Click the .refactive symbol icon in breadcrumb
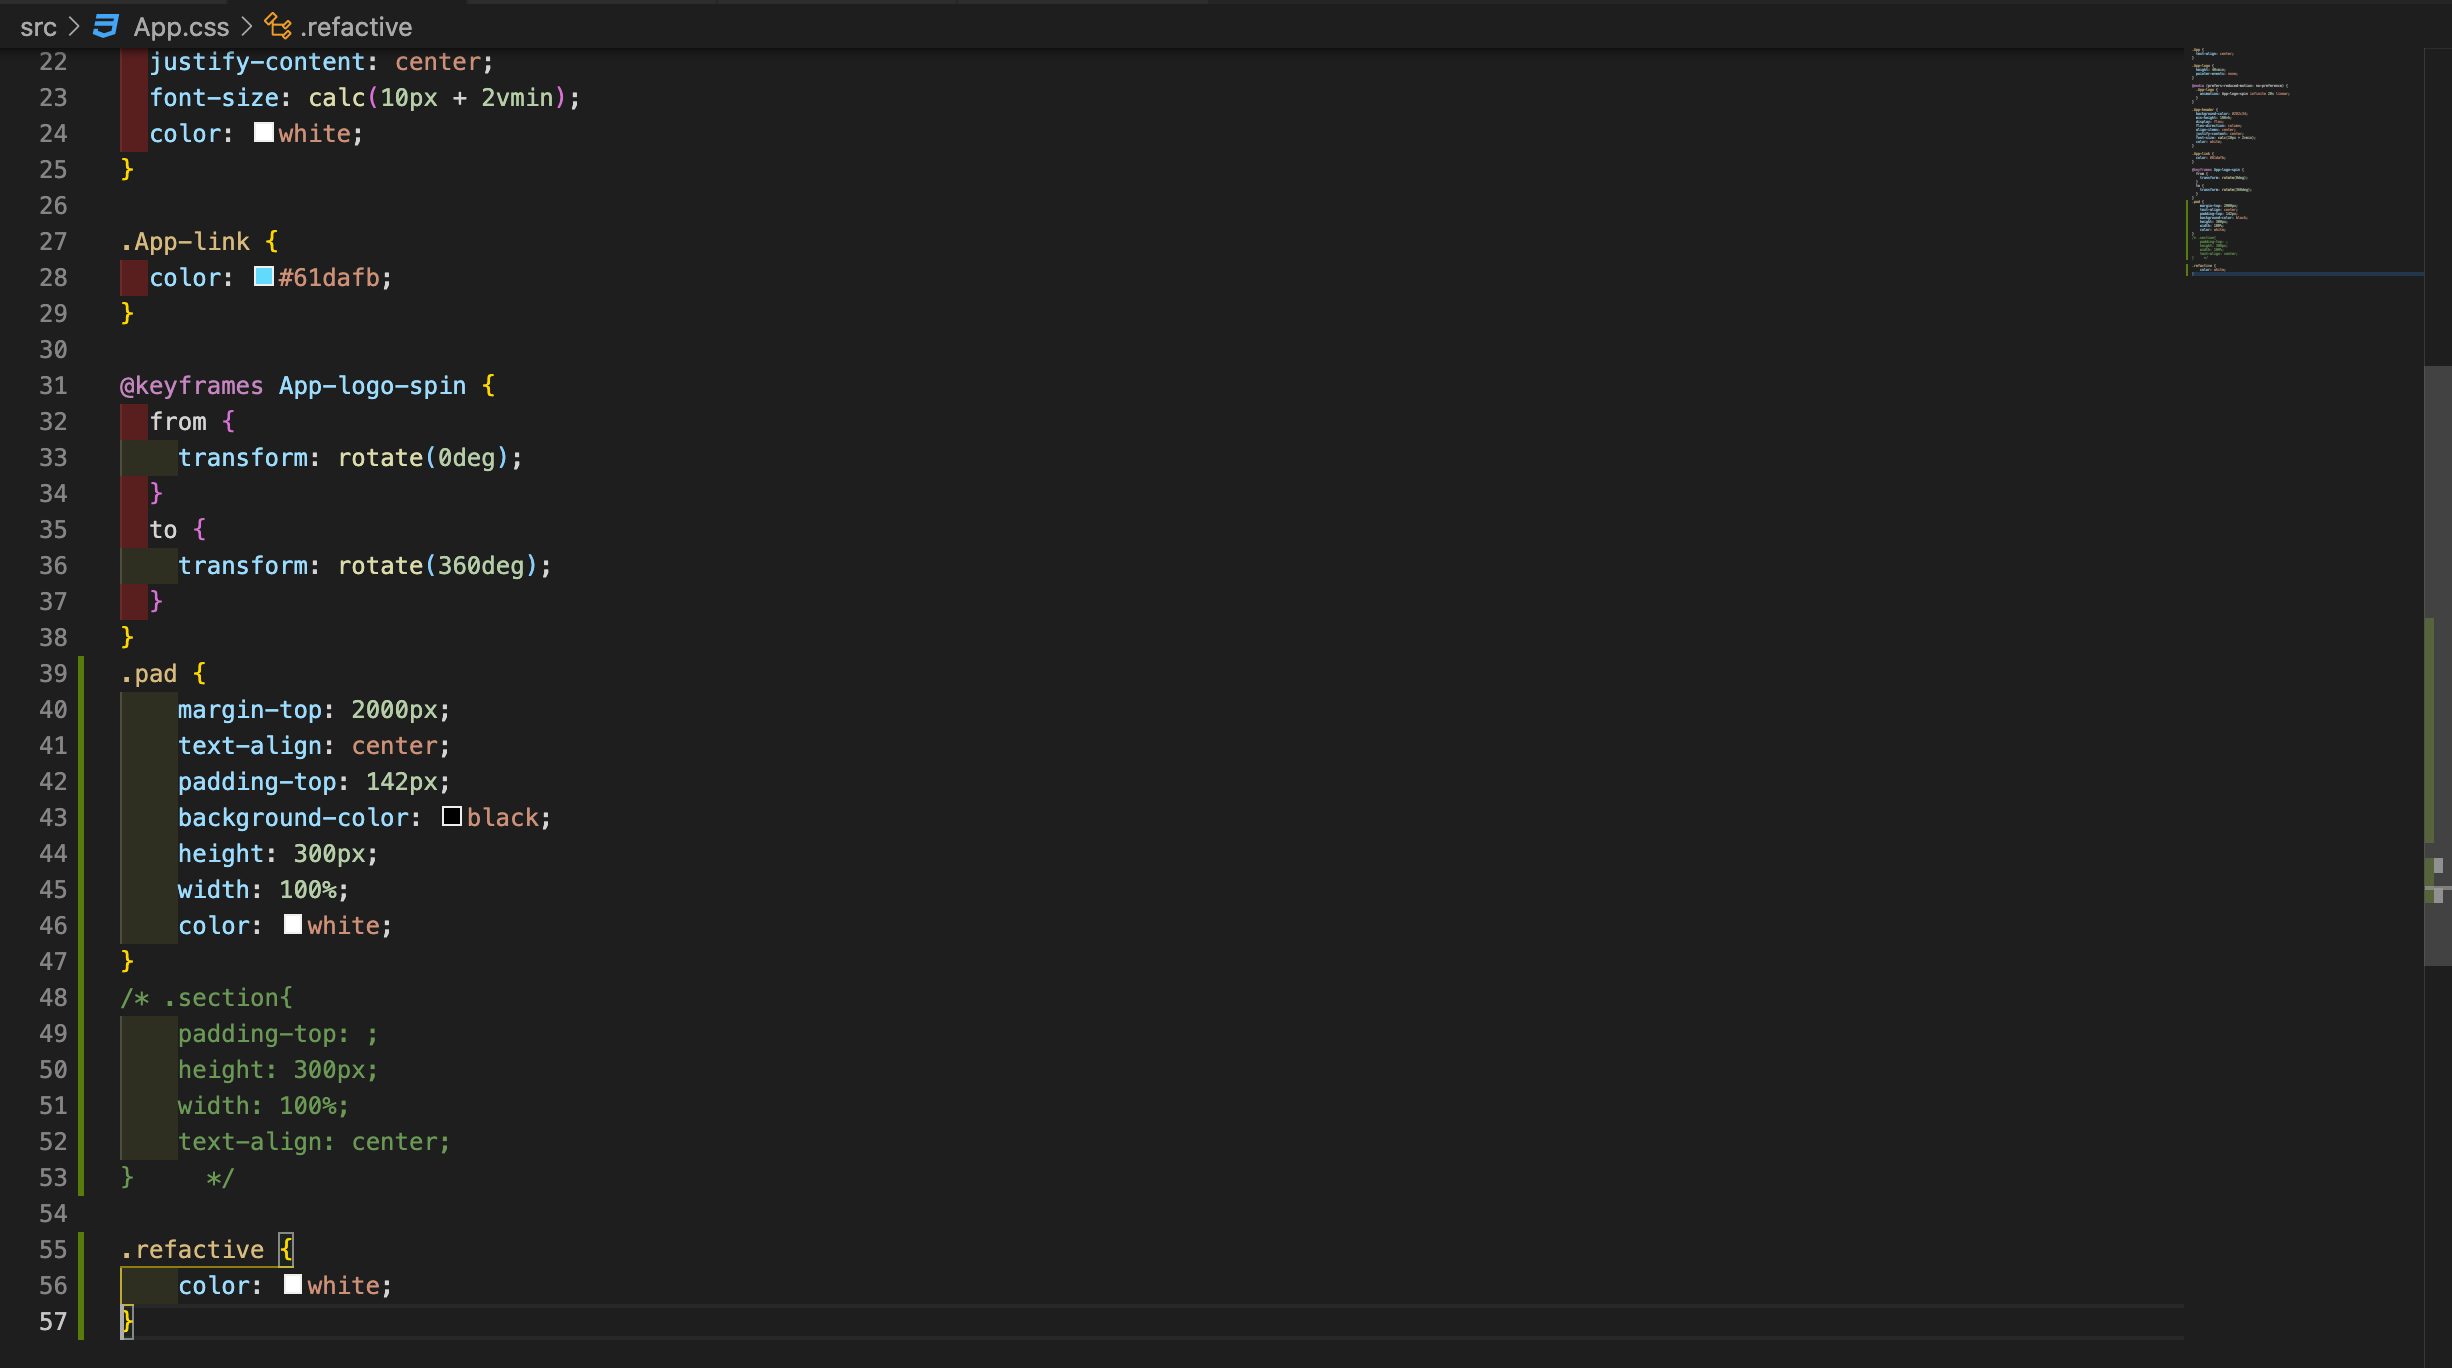The height and width of the screenshot is (1368, 2452). 278,26
